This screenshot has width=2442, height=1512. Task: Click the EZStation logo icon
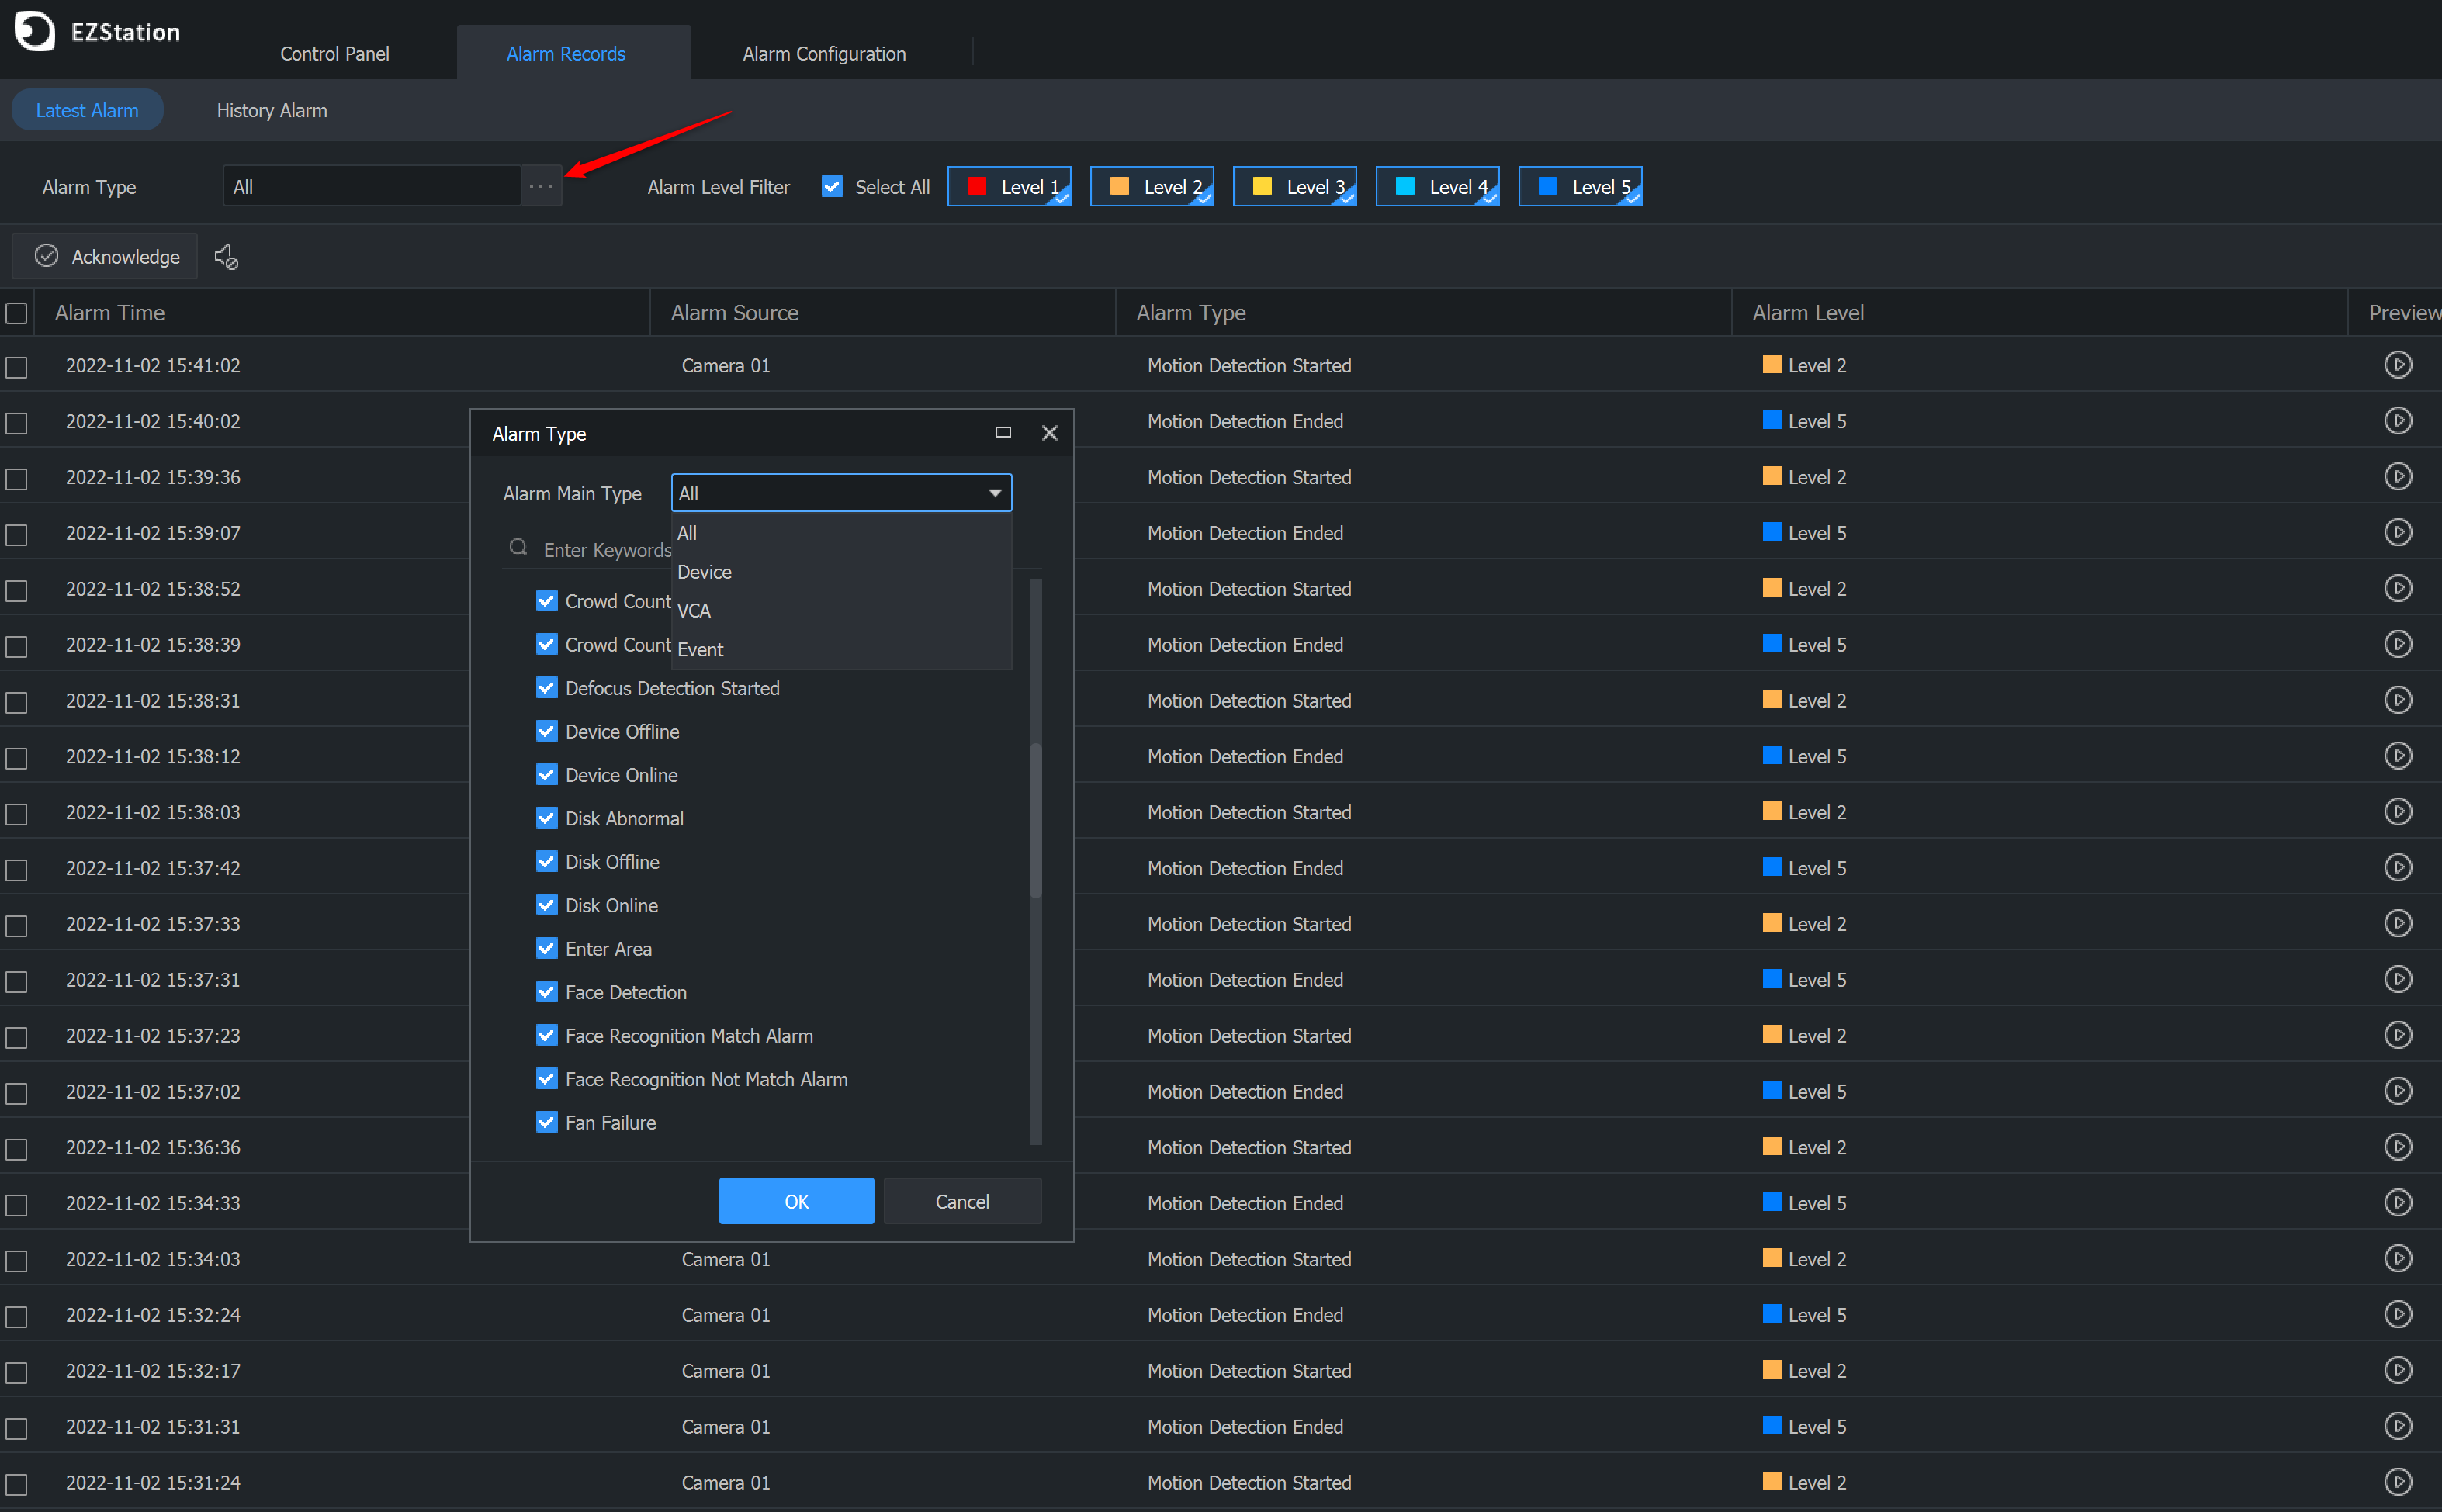(35, 31)
